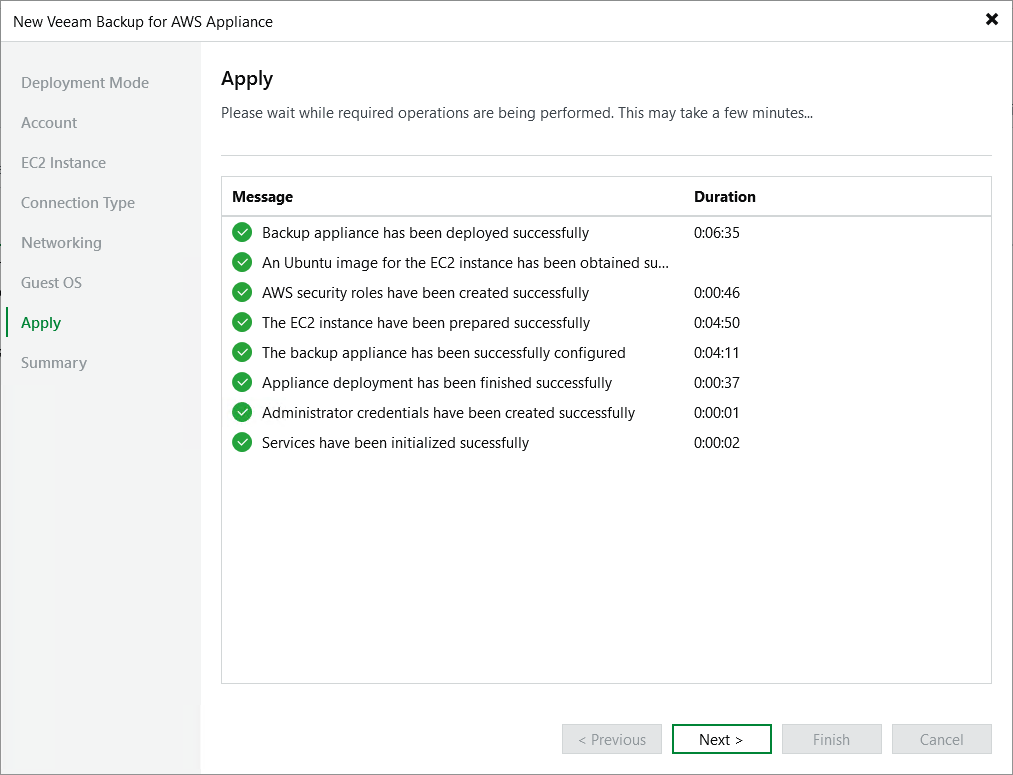Sort list by Message column header
Image resolution: width=1013 pixels, height=775 pixels.
[x=263, y=197]
